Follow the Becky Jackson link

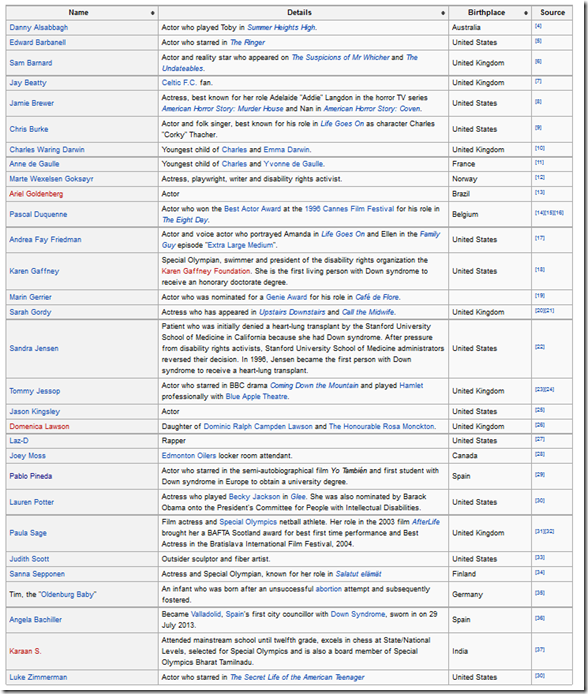(254, 497)
